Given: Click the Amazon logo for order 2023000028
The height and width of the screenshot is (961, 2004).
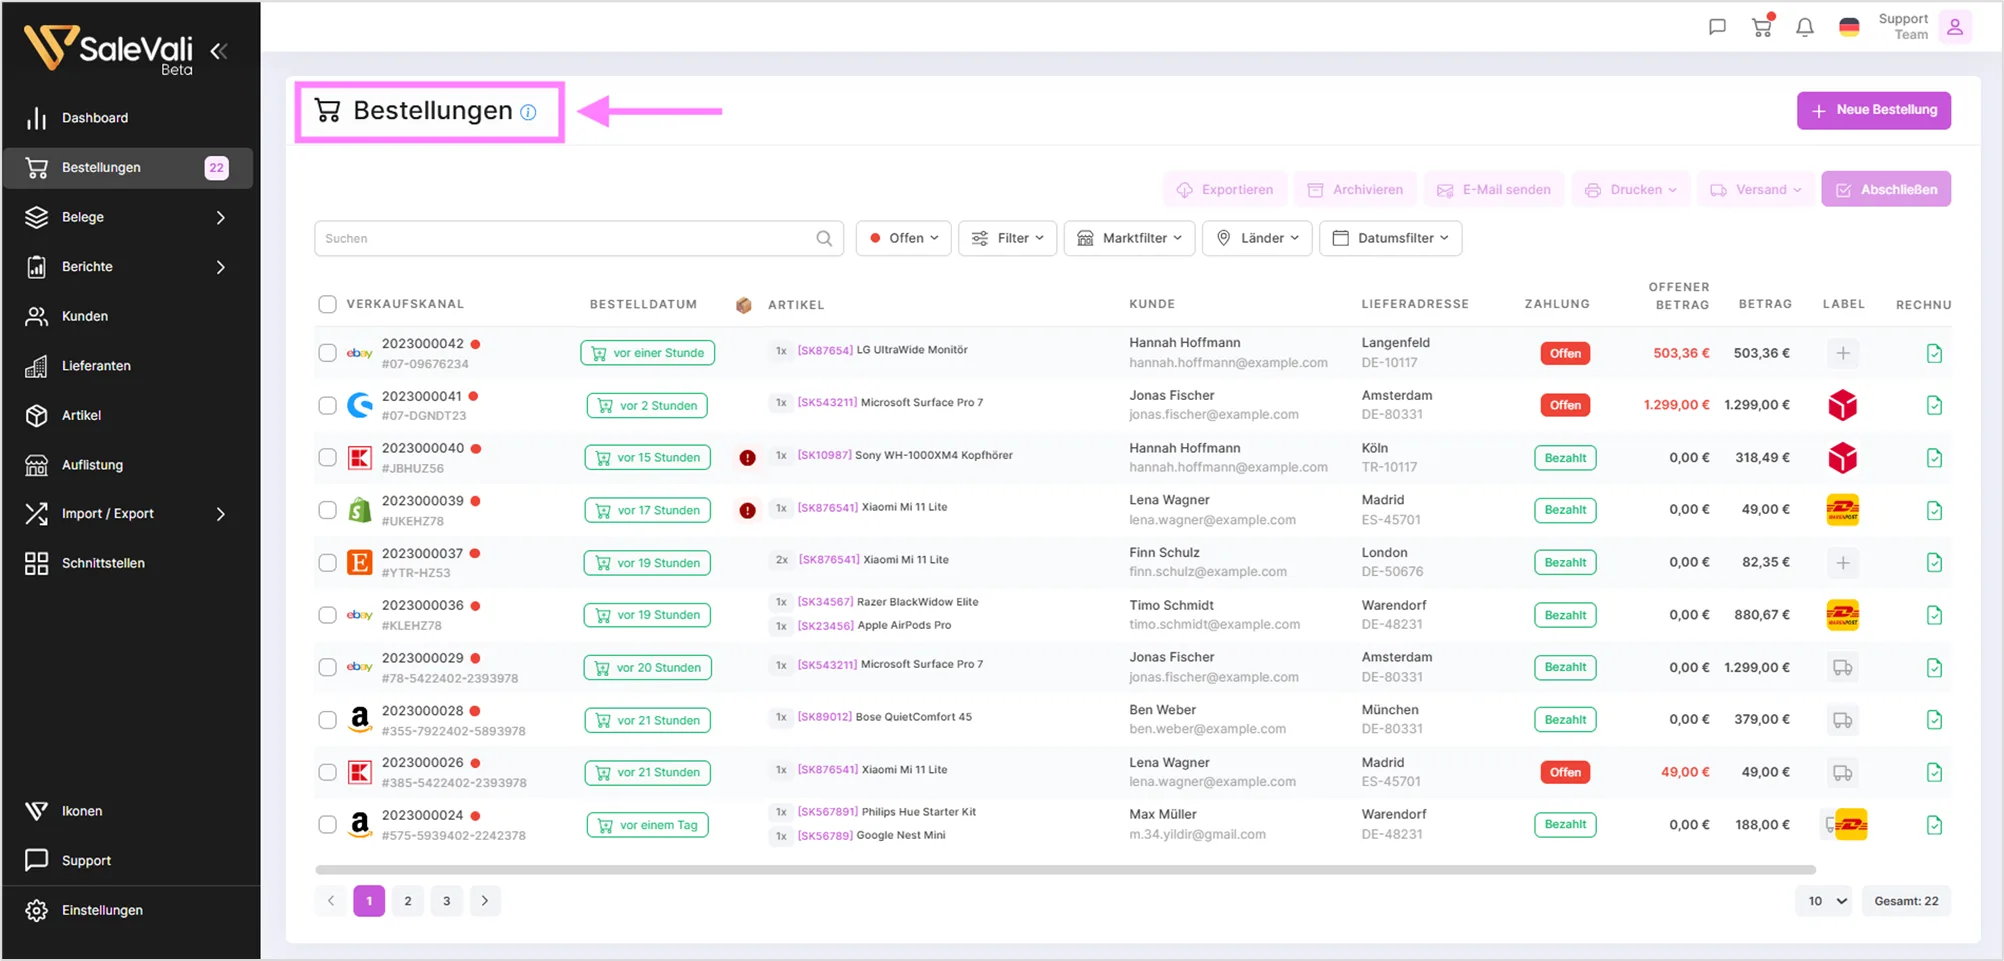Looking at the screenshot, I should (x=360, y=720).
